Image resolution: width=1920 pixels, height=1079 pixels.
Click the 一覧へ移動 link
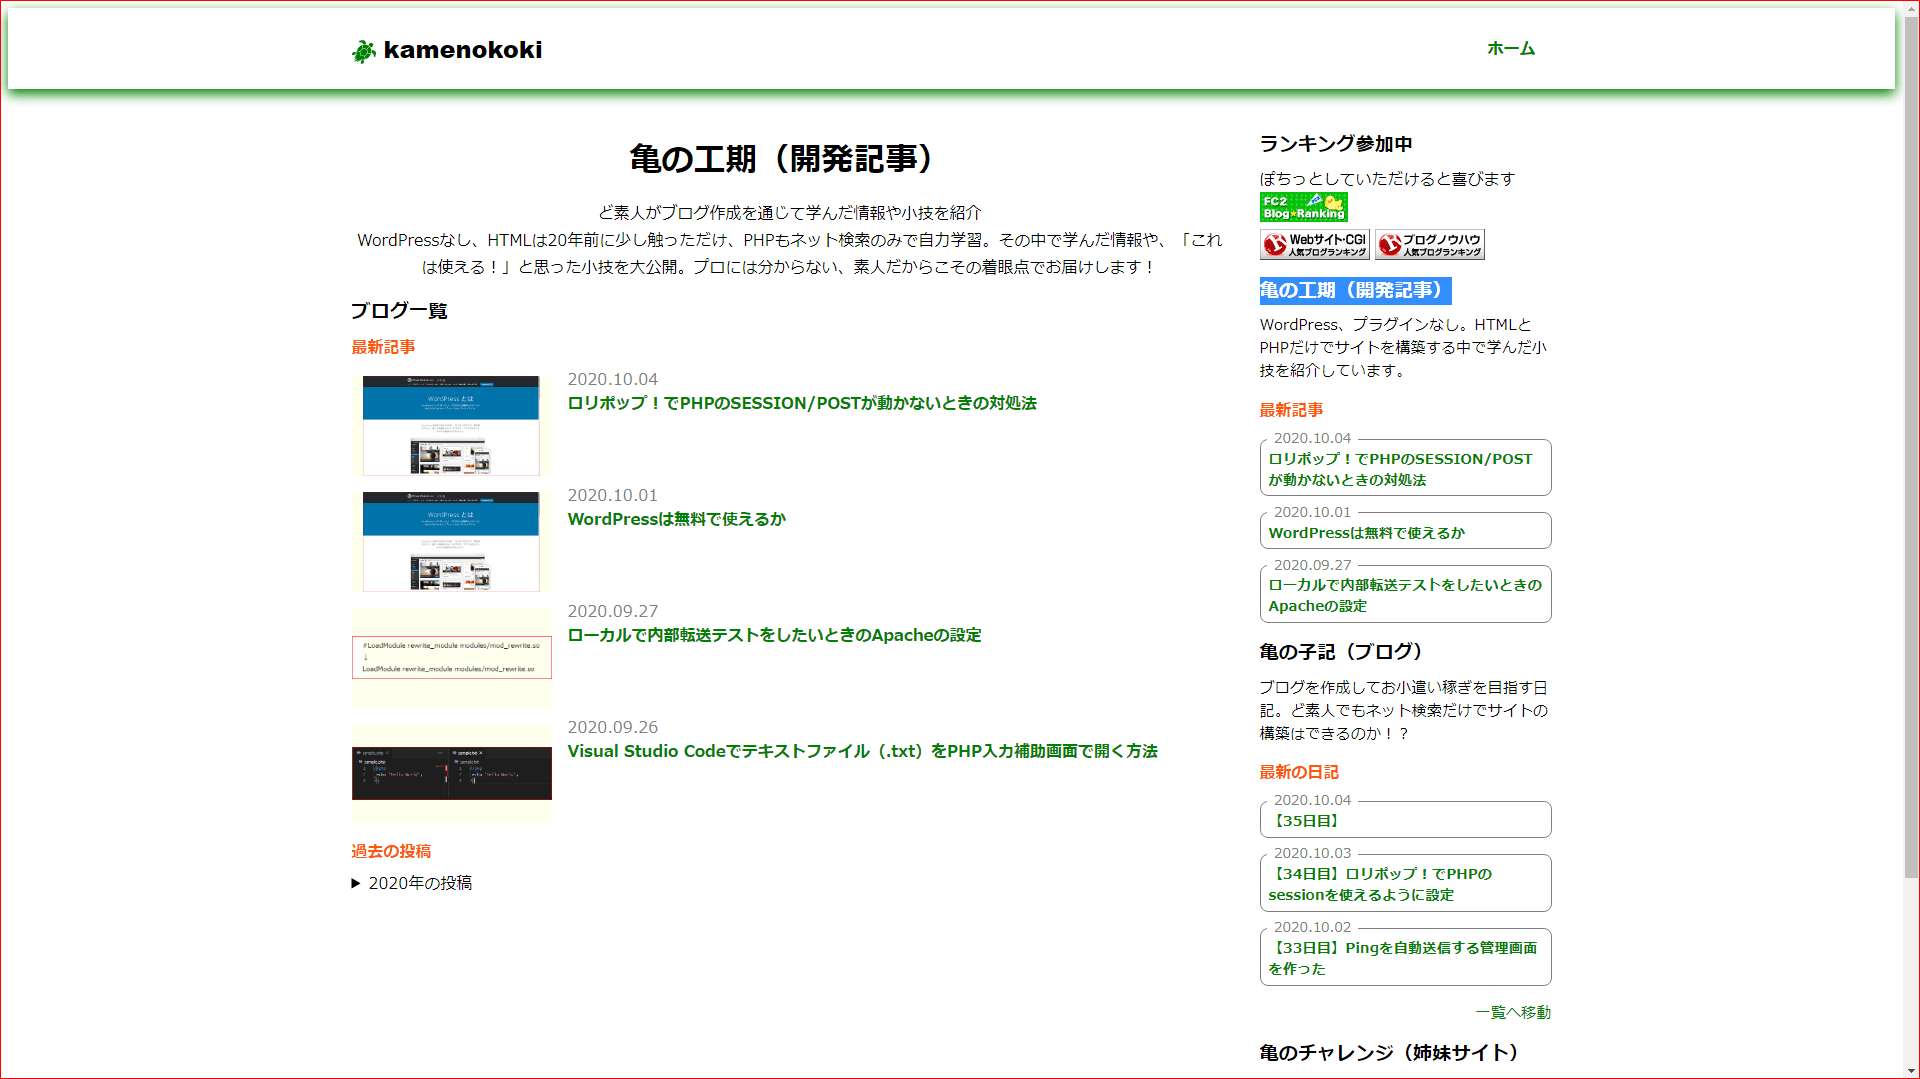pyautogui.click(x=1513, y=1012)
